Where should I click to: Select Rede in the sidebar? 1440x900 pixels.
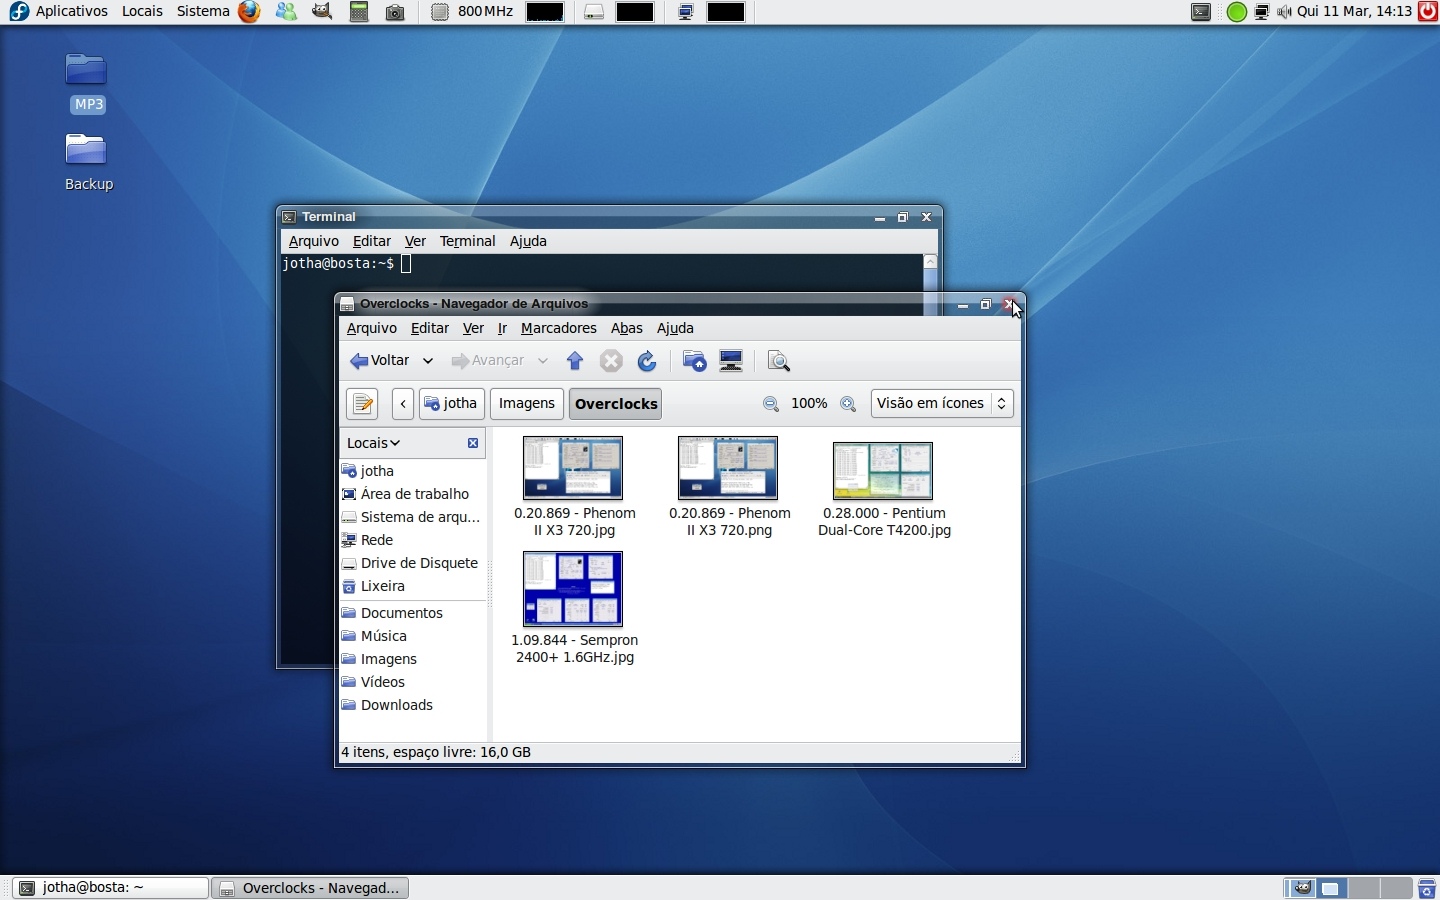pyautogui.click(x=368, y=541)
